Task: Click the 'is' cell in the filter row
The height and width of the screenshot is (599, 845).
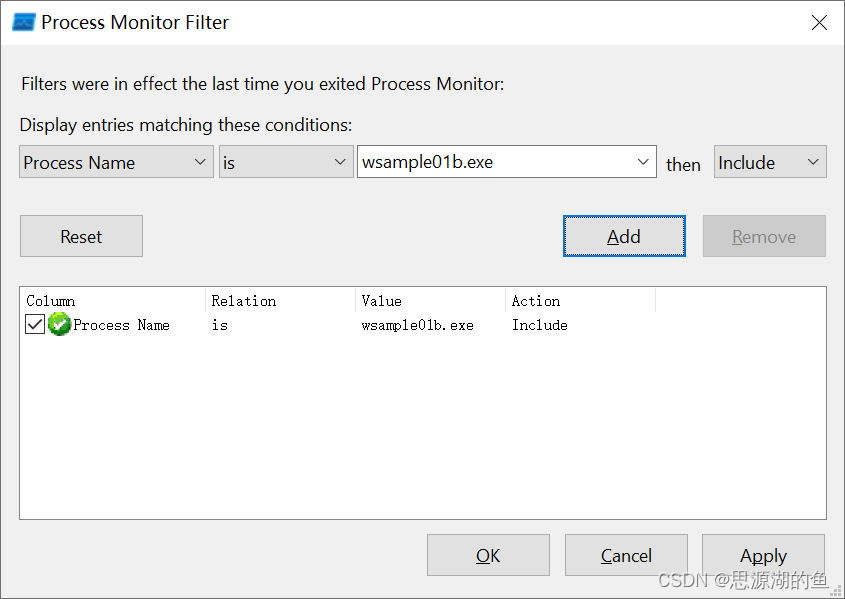Action: pyautogui.click(x=220, y=325)
